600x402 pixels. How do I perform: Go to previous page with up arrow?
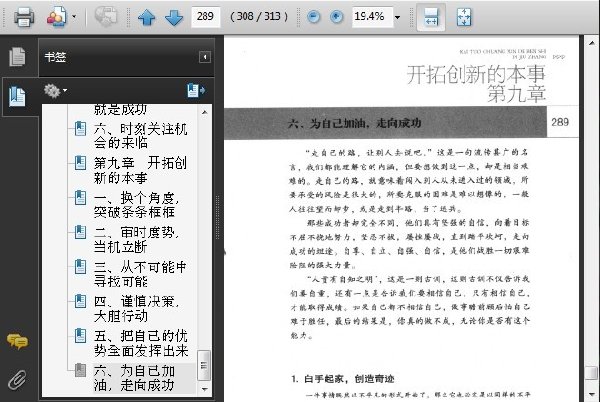(146, 17)
